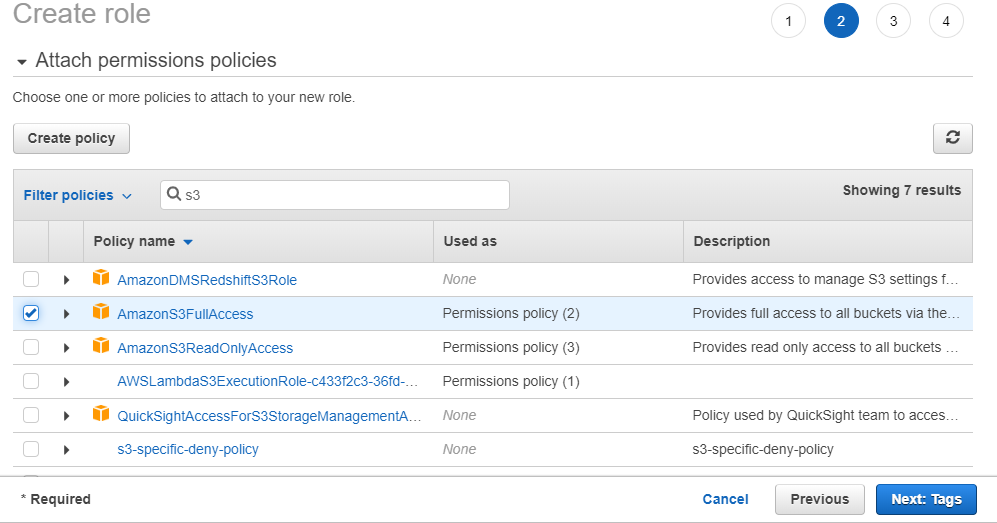
Task: Check the AmazonS3ReadOnlyAccess checkbox
Action: [x=31, y=347]
